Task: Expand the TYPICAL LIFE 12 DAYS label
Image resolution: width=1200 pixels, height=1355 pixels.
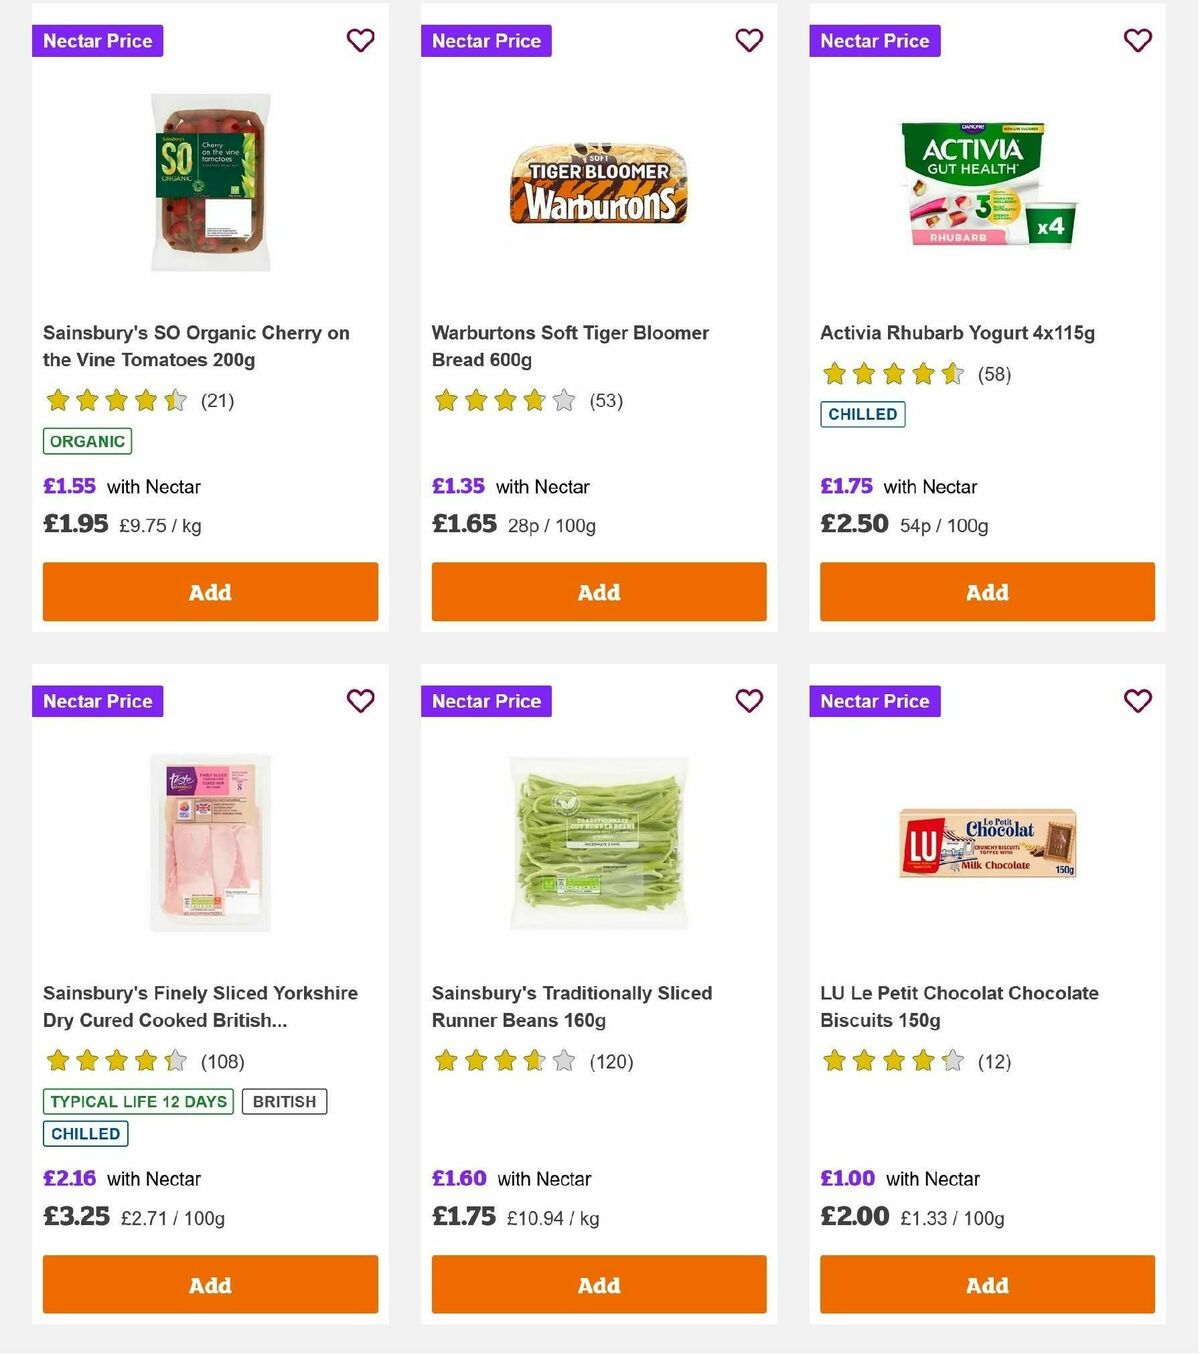Action: 137,1101
